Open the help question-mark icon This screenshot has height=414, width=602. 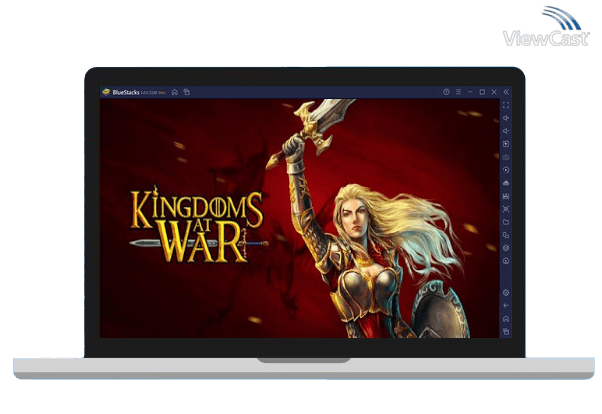pos(446,92)
